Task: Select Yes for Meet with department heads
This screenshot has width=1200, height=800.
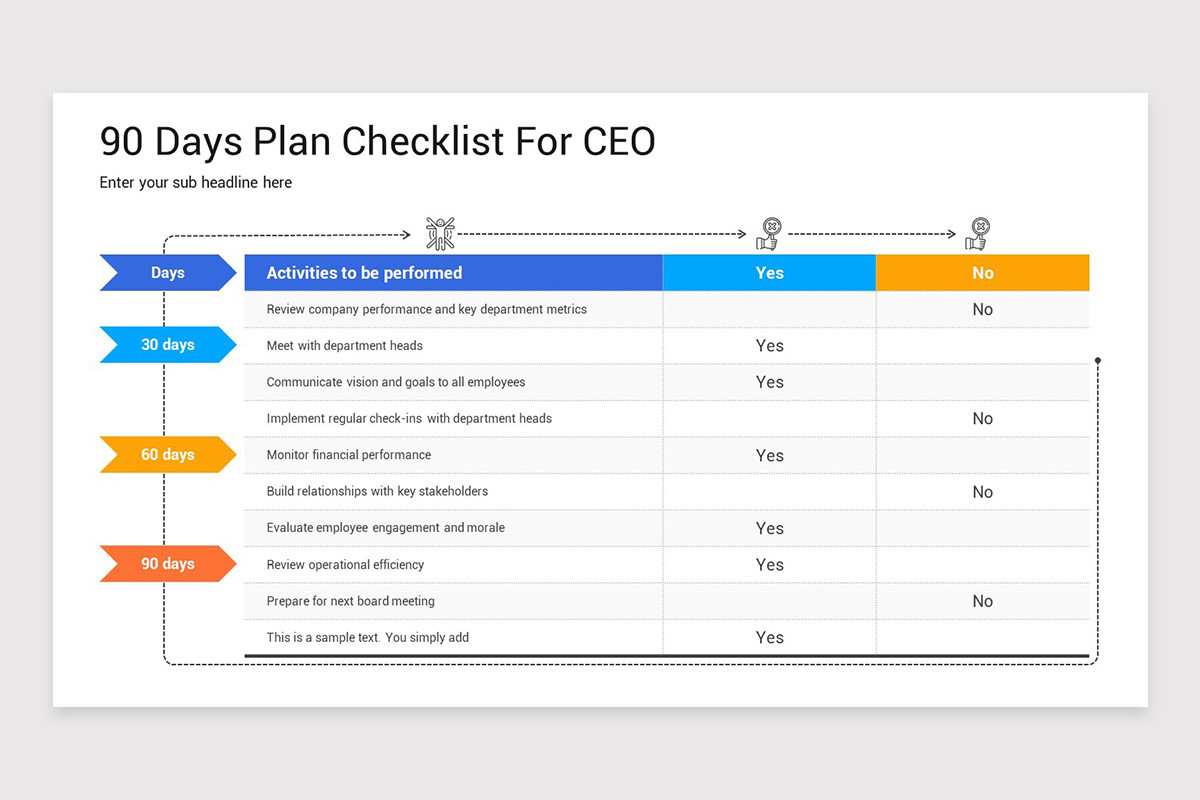Action: (769, 346)
